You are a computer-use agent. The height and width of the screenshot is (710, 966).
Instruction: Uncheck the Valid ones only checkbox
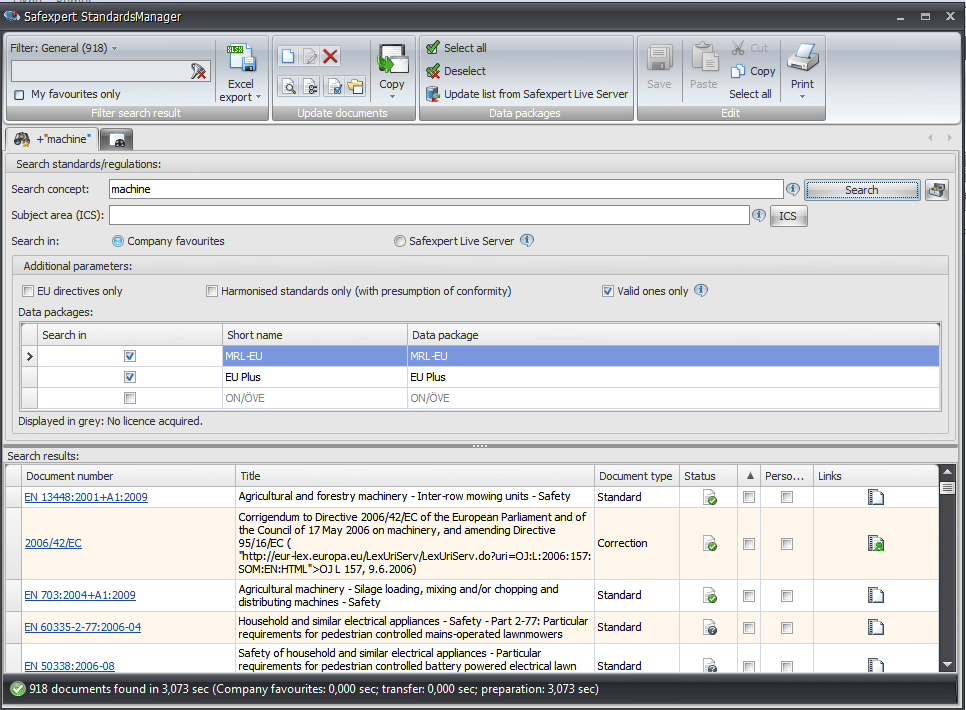click(608, 291)
